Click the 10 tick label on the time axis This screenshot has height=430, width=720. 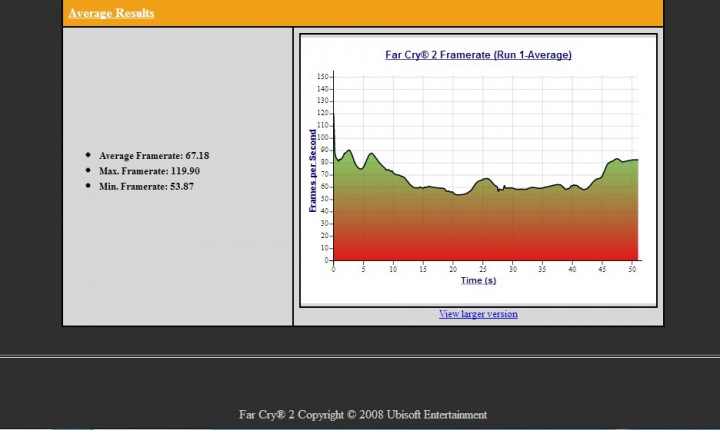(x=393, y=269)
